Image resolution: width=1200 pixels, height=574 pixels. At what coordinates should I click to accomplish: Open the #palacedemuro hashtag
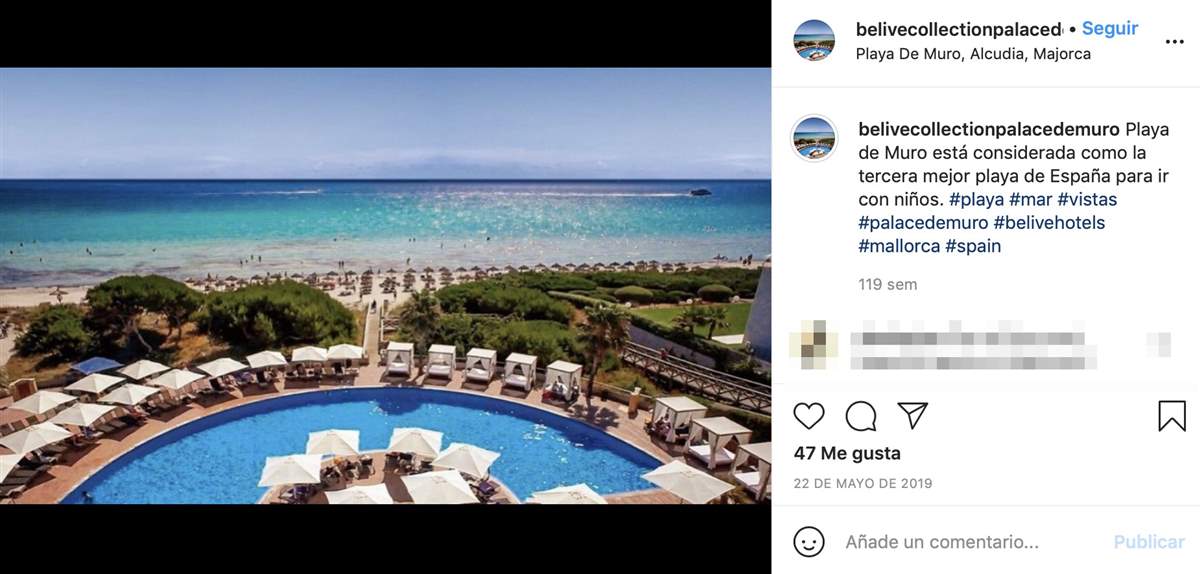(923, 222)
